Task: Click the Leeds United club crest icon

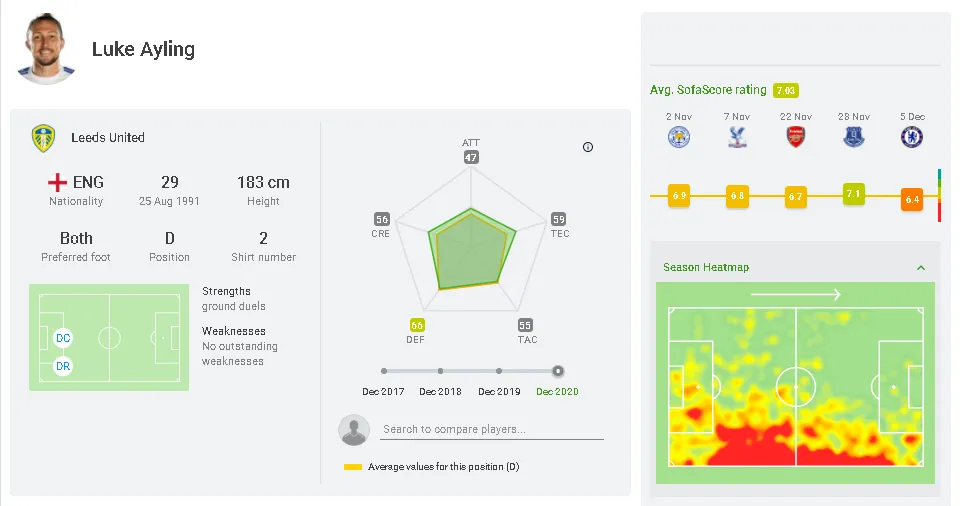Action: pyautogui.click(x=42, y=138)
